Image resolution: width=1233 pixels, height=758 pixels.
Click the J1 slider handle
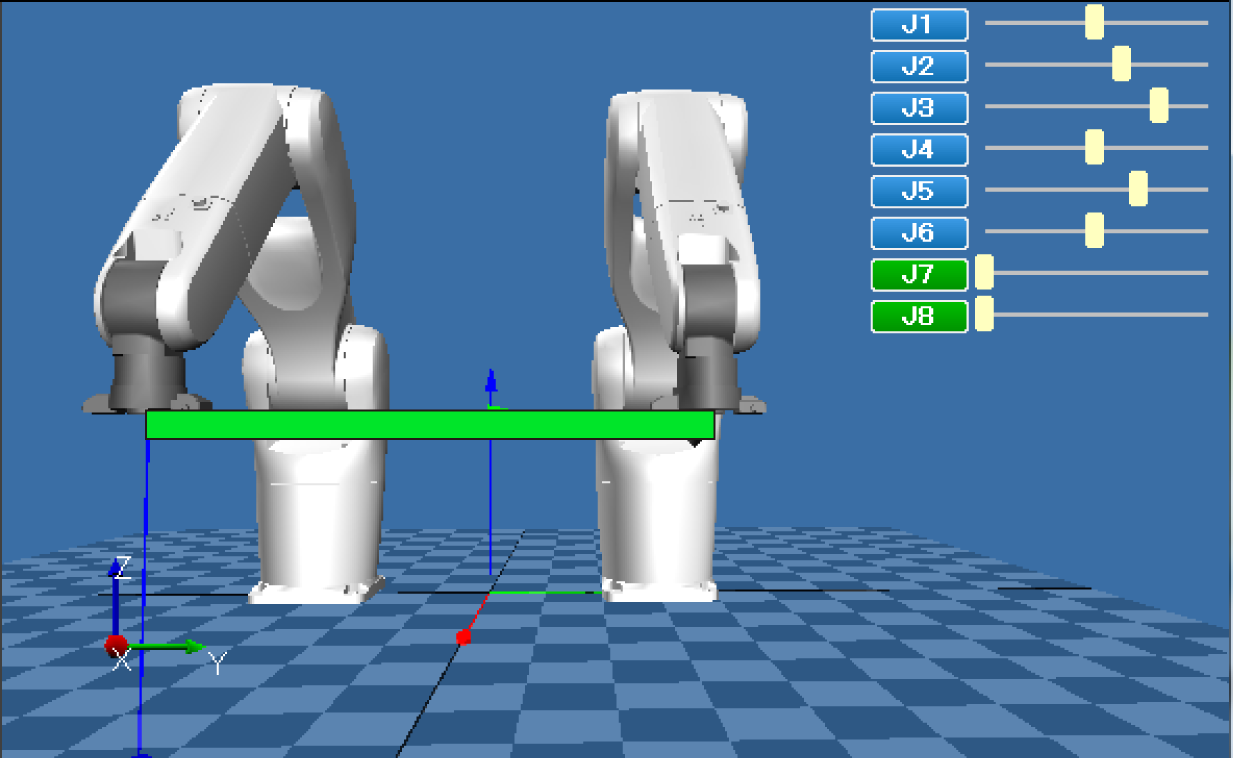1094,22
